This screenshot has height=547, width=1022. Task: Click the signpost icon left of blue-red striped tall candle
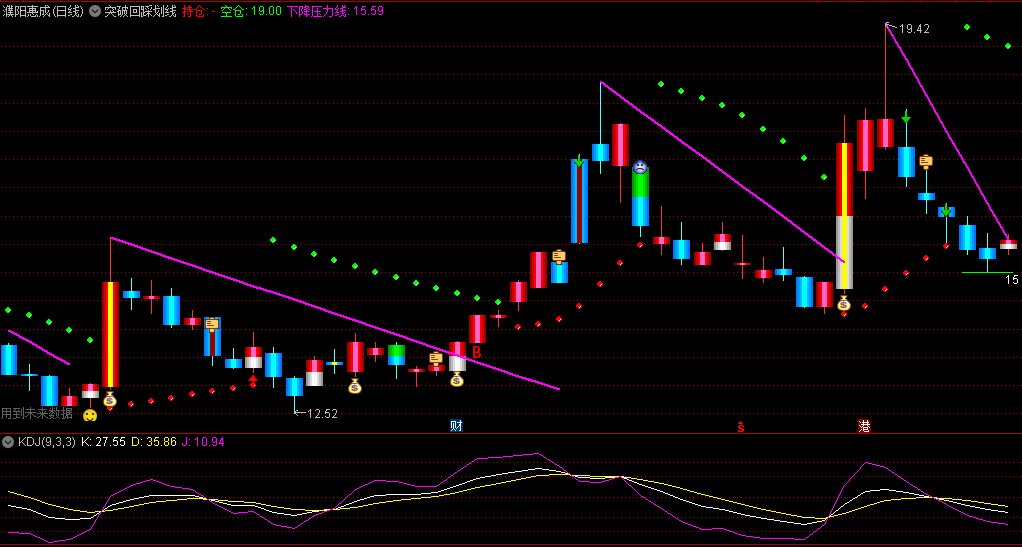[x=559, y=257]
